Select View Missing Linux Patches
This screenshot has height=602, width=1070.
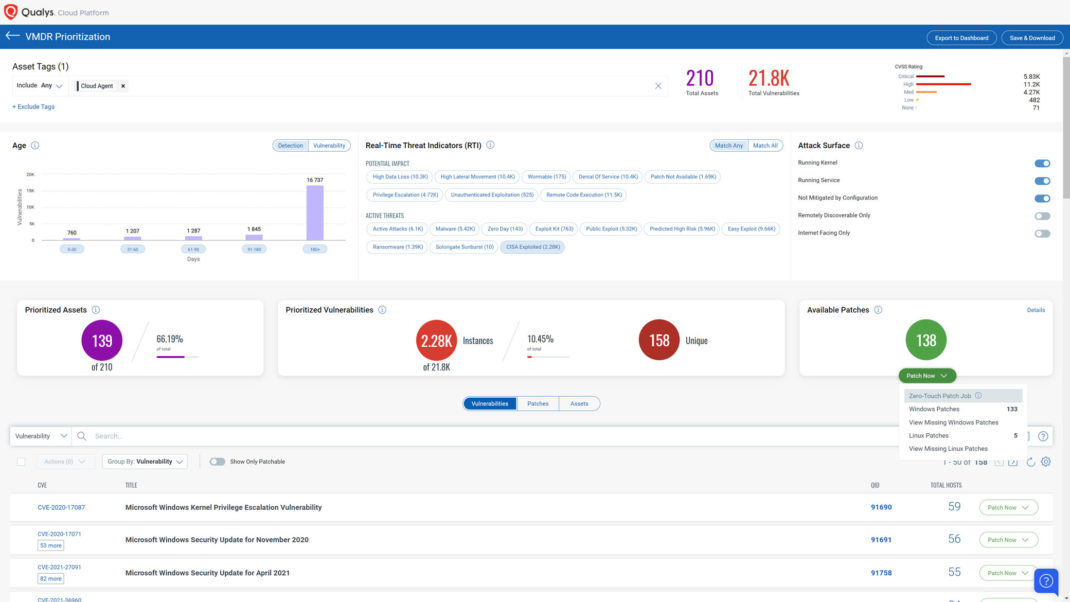tap(963, 449)
